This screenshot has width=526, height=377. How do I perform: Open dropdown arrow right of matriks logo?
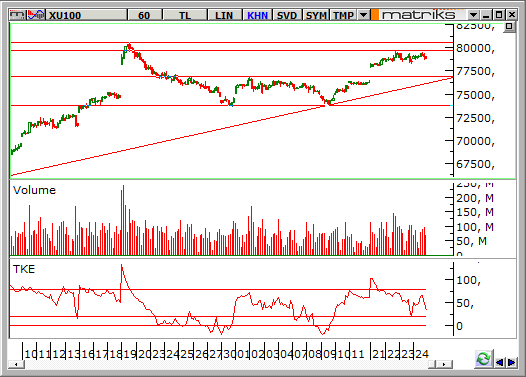click(473, 15)
